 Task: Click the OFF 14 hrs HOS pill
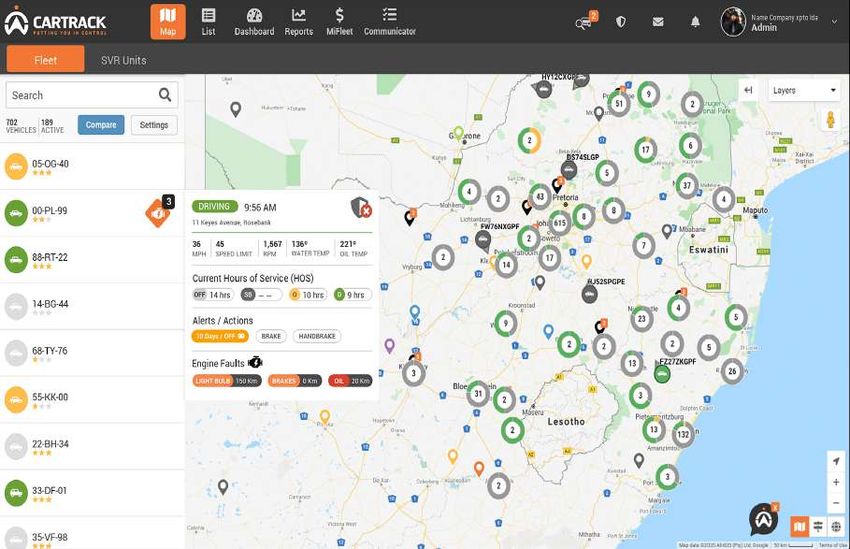pyautogui.click(x=213, y=295)
